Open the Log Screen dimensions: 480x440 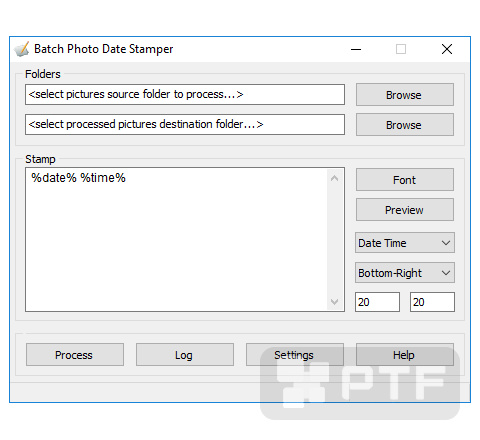coord(185,355)
